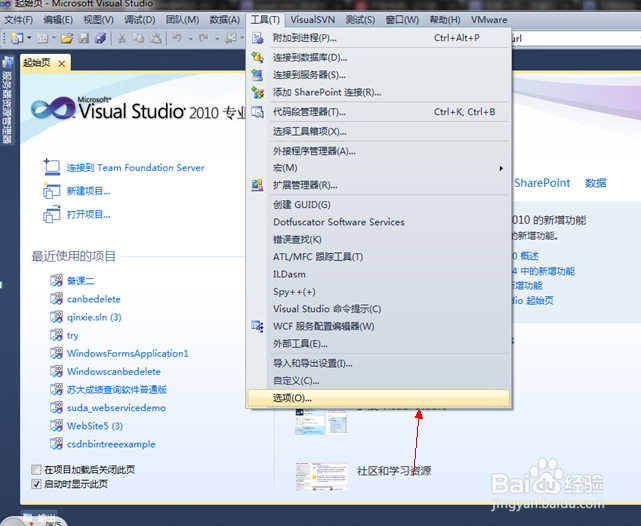Image resolution: width=641 pixels, height=526 pixels.
Task: Click the Server Explorer sidebar icon
Action: [x=8, y=63]
